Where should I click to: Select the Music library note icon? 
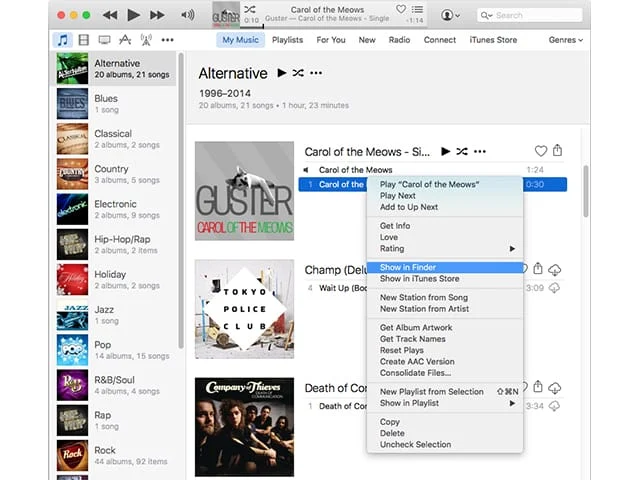point(62,40)
